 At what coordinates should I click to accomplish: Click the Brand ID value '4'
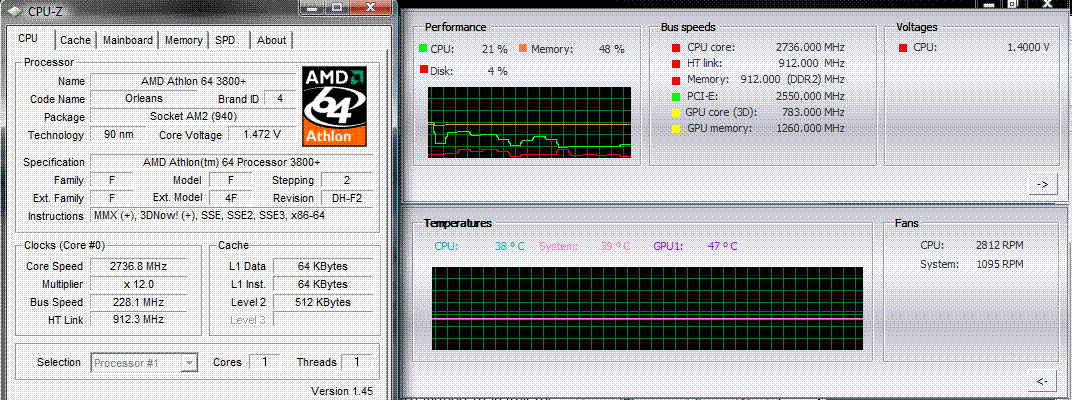tap(280, 98)
